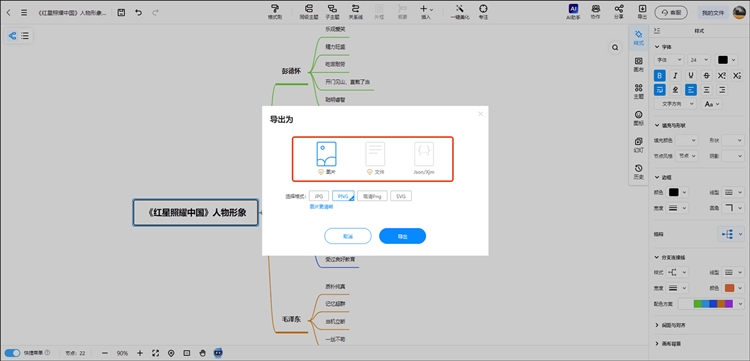Open the hamburger main menu
750x361 pixels.
24,12
